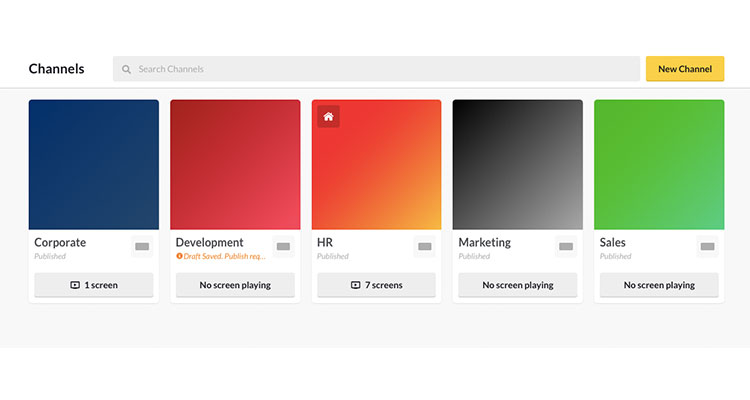Click No screen playing under Development
The width and height of the screenshot is (750, 400).
235,285
